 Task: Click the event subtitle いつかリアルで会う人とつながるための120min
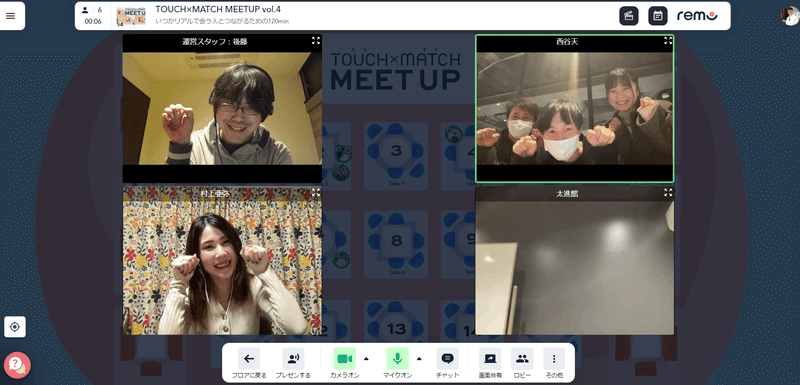tap(221, 21)
